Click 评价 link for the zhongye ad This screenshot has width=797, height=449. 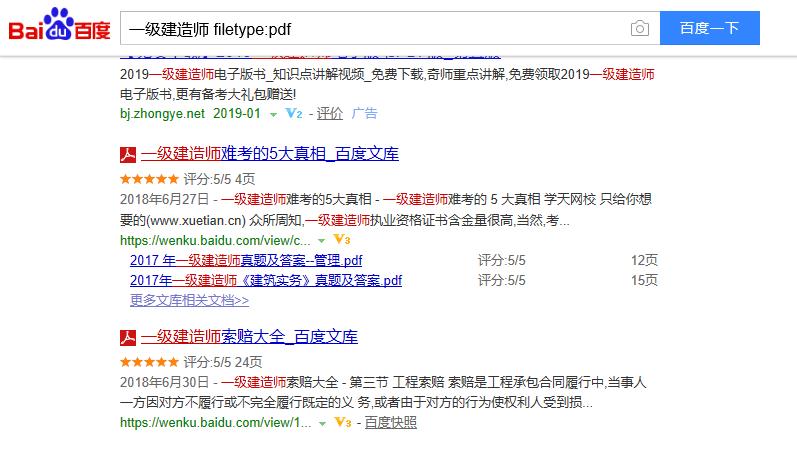click(x=330, y=113)
